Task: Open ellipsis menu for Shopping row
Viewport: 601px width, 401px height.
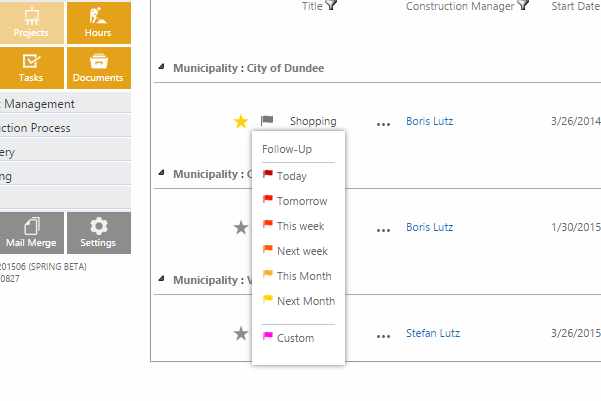Action: [x=383, y=123]
